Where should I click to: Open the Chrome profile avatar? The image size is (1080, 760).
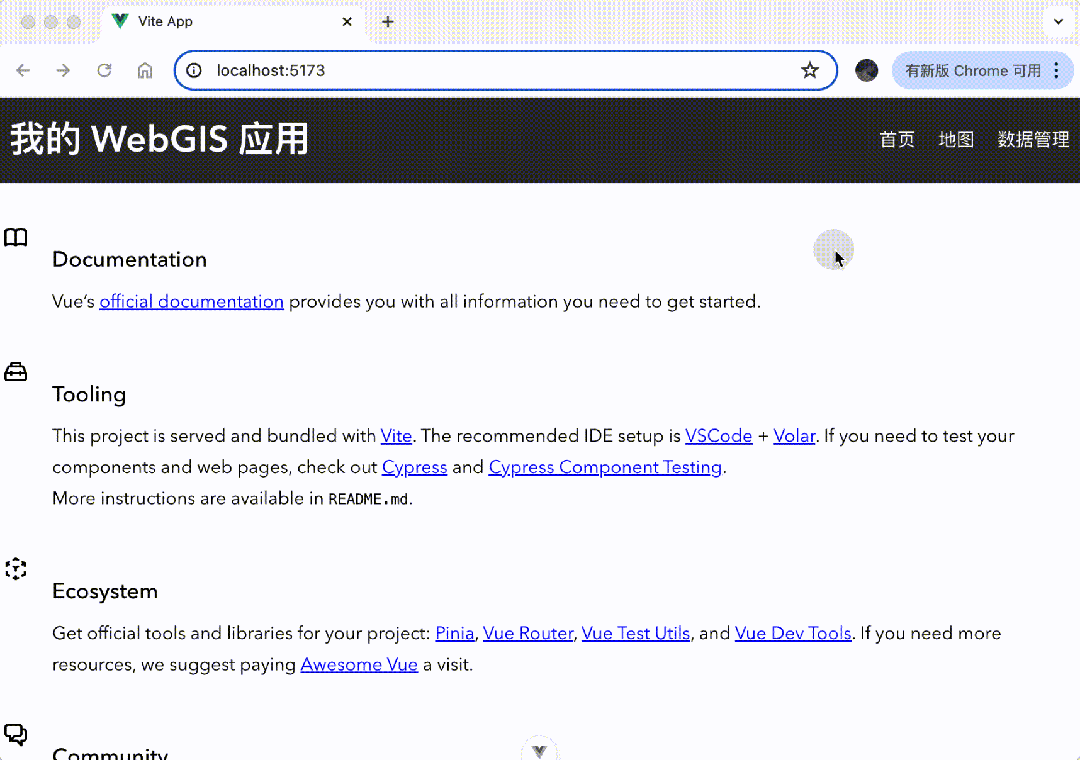point(866,70)
